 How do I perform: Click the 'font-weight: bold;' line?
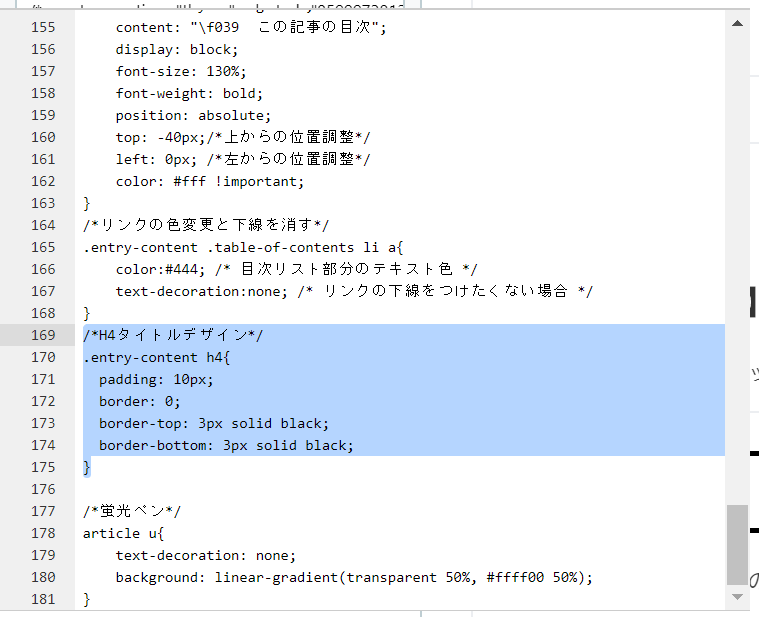click(x=189, y=93)
